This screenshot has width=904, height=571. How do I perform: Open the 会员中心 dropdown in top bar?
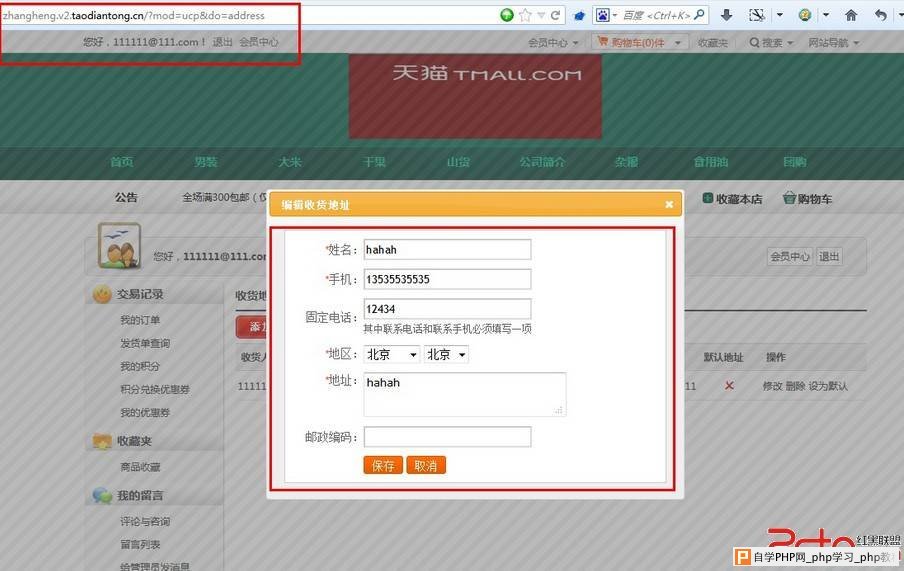553,43
